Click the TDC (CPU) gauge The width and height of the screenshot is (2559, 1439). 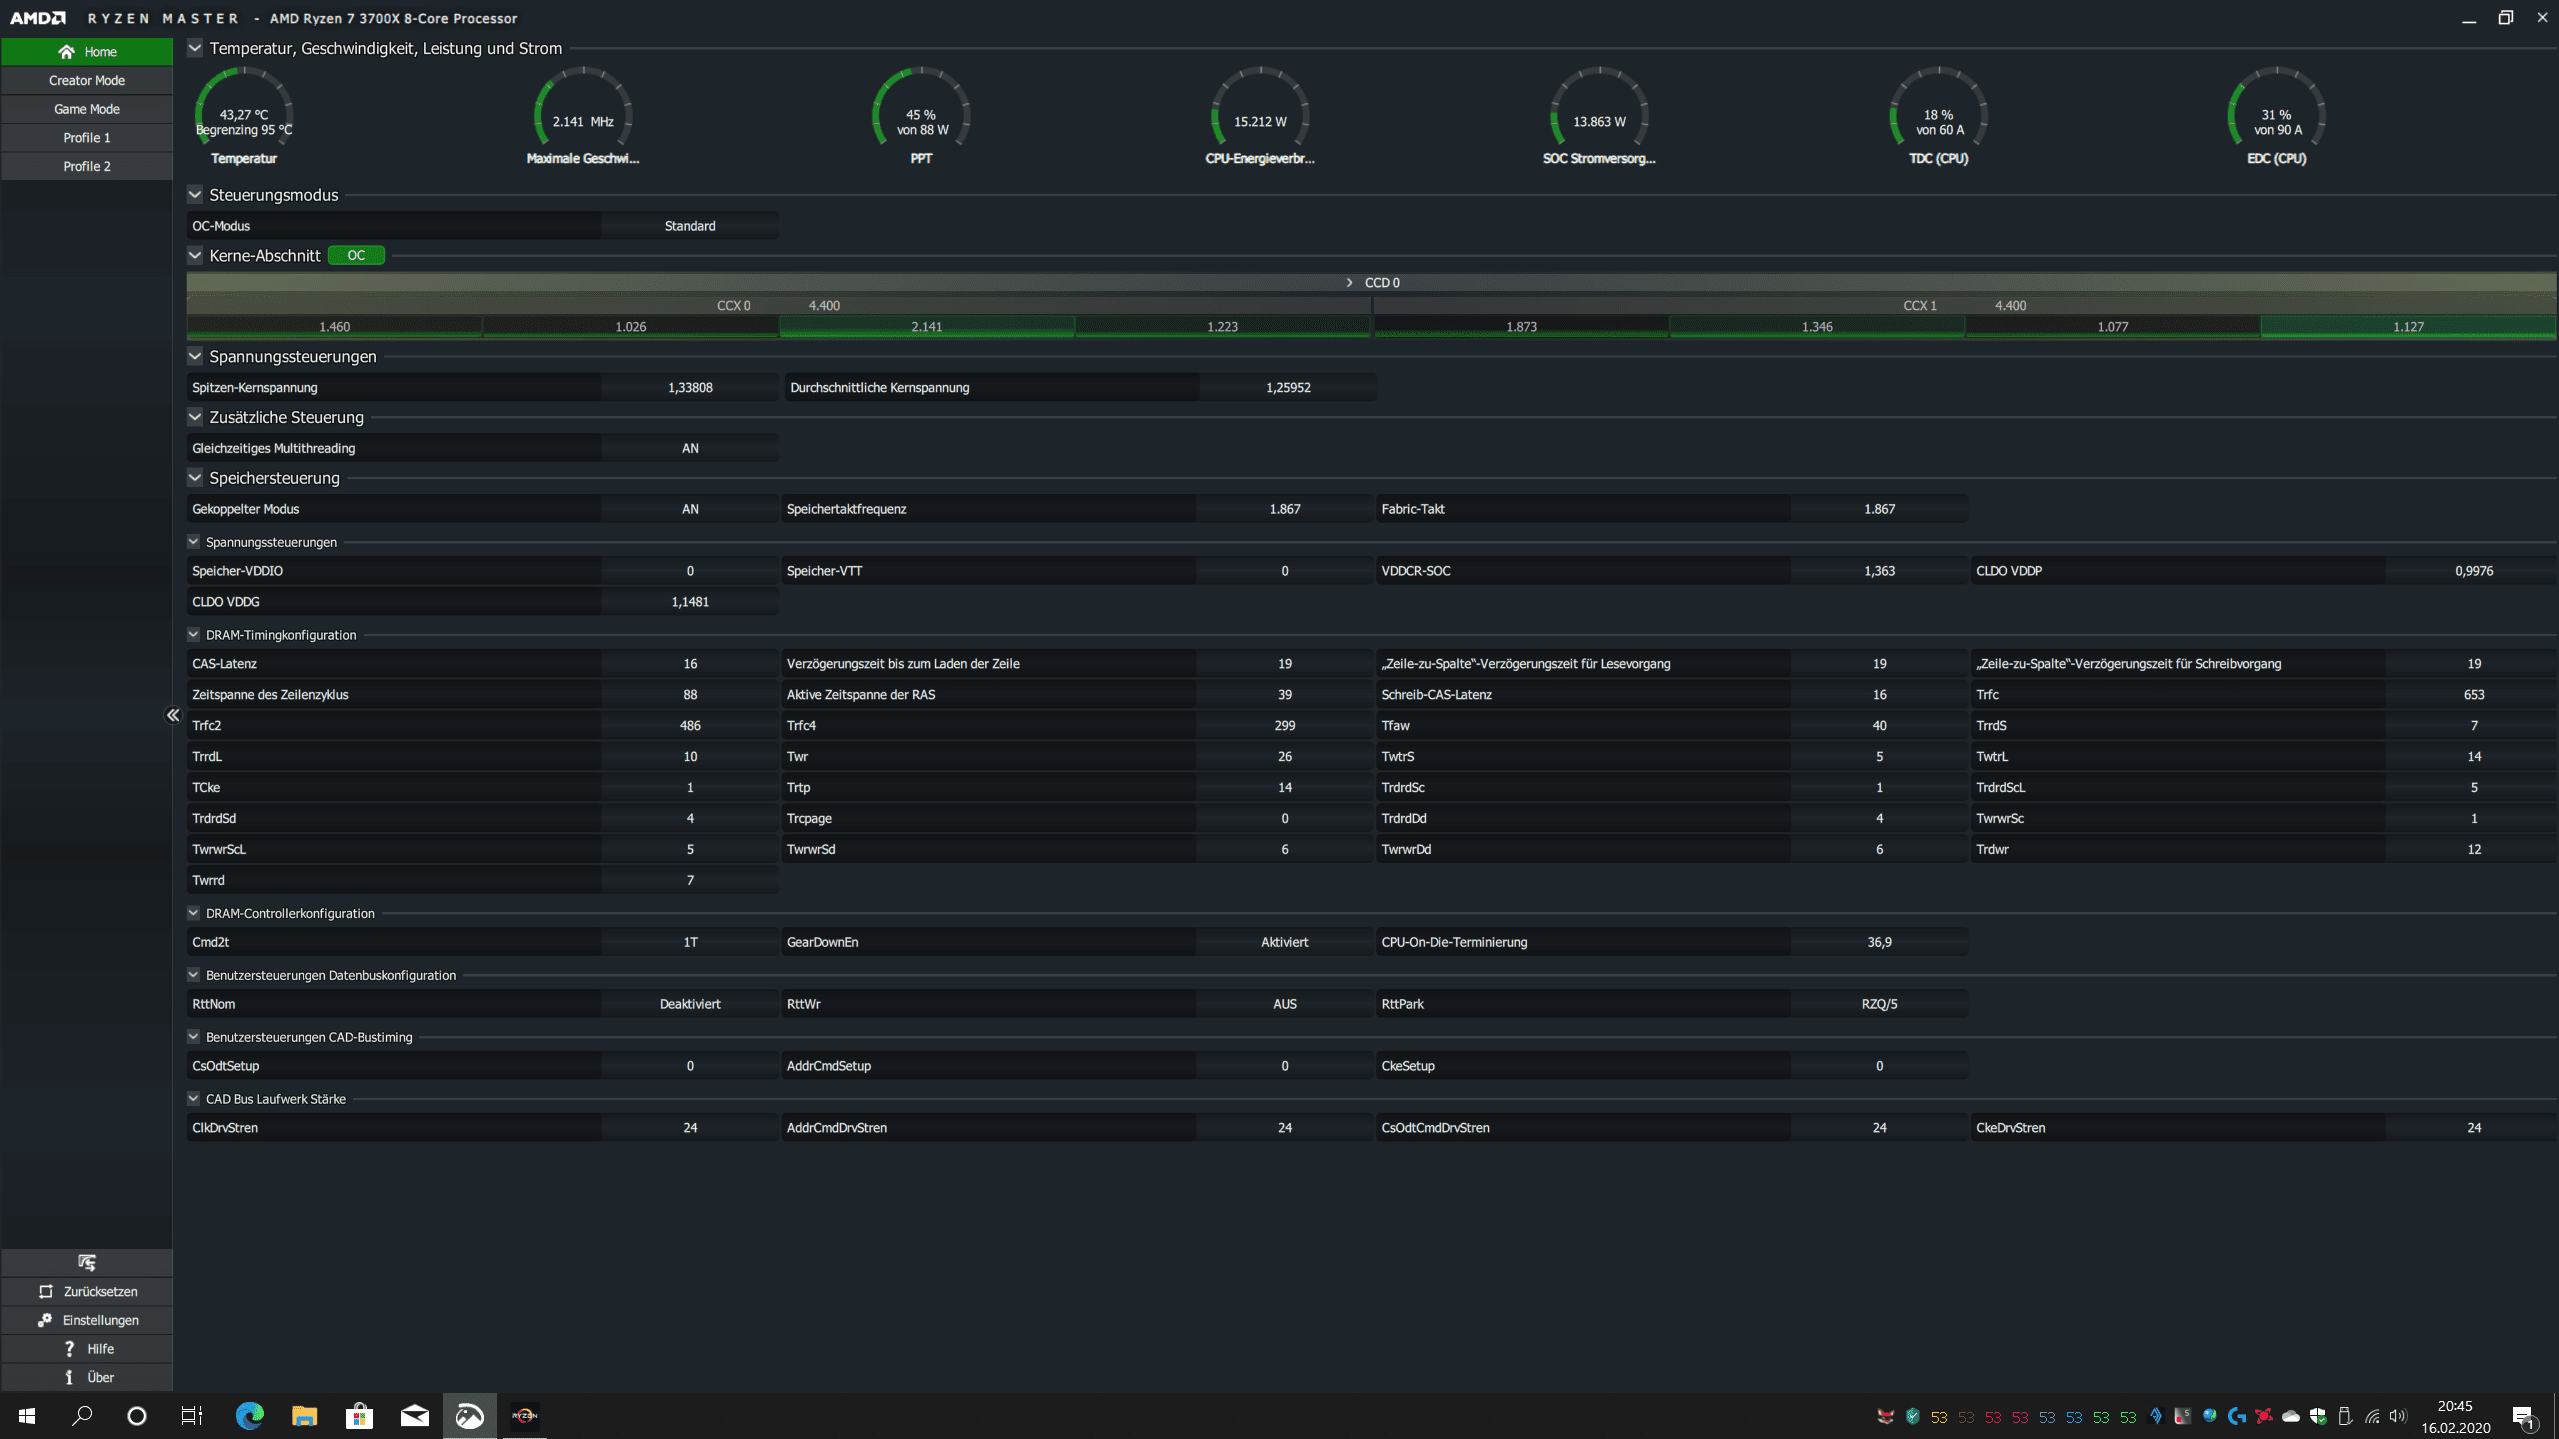[x=1939, y=116]
